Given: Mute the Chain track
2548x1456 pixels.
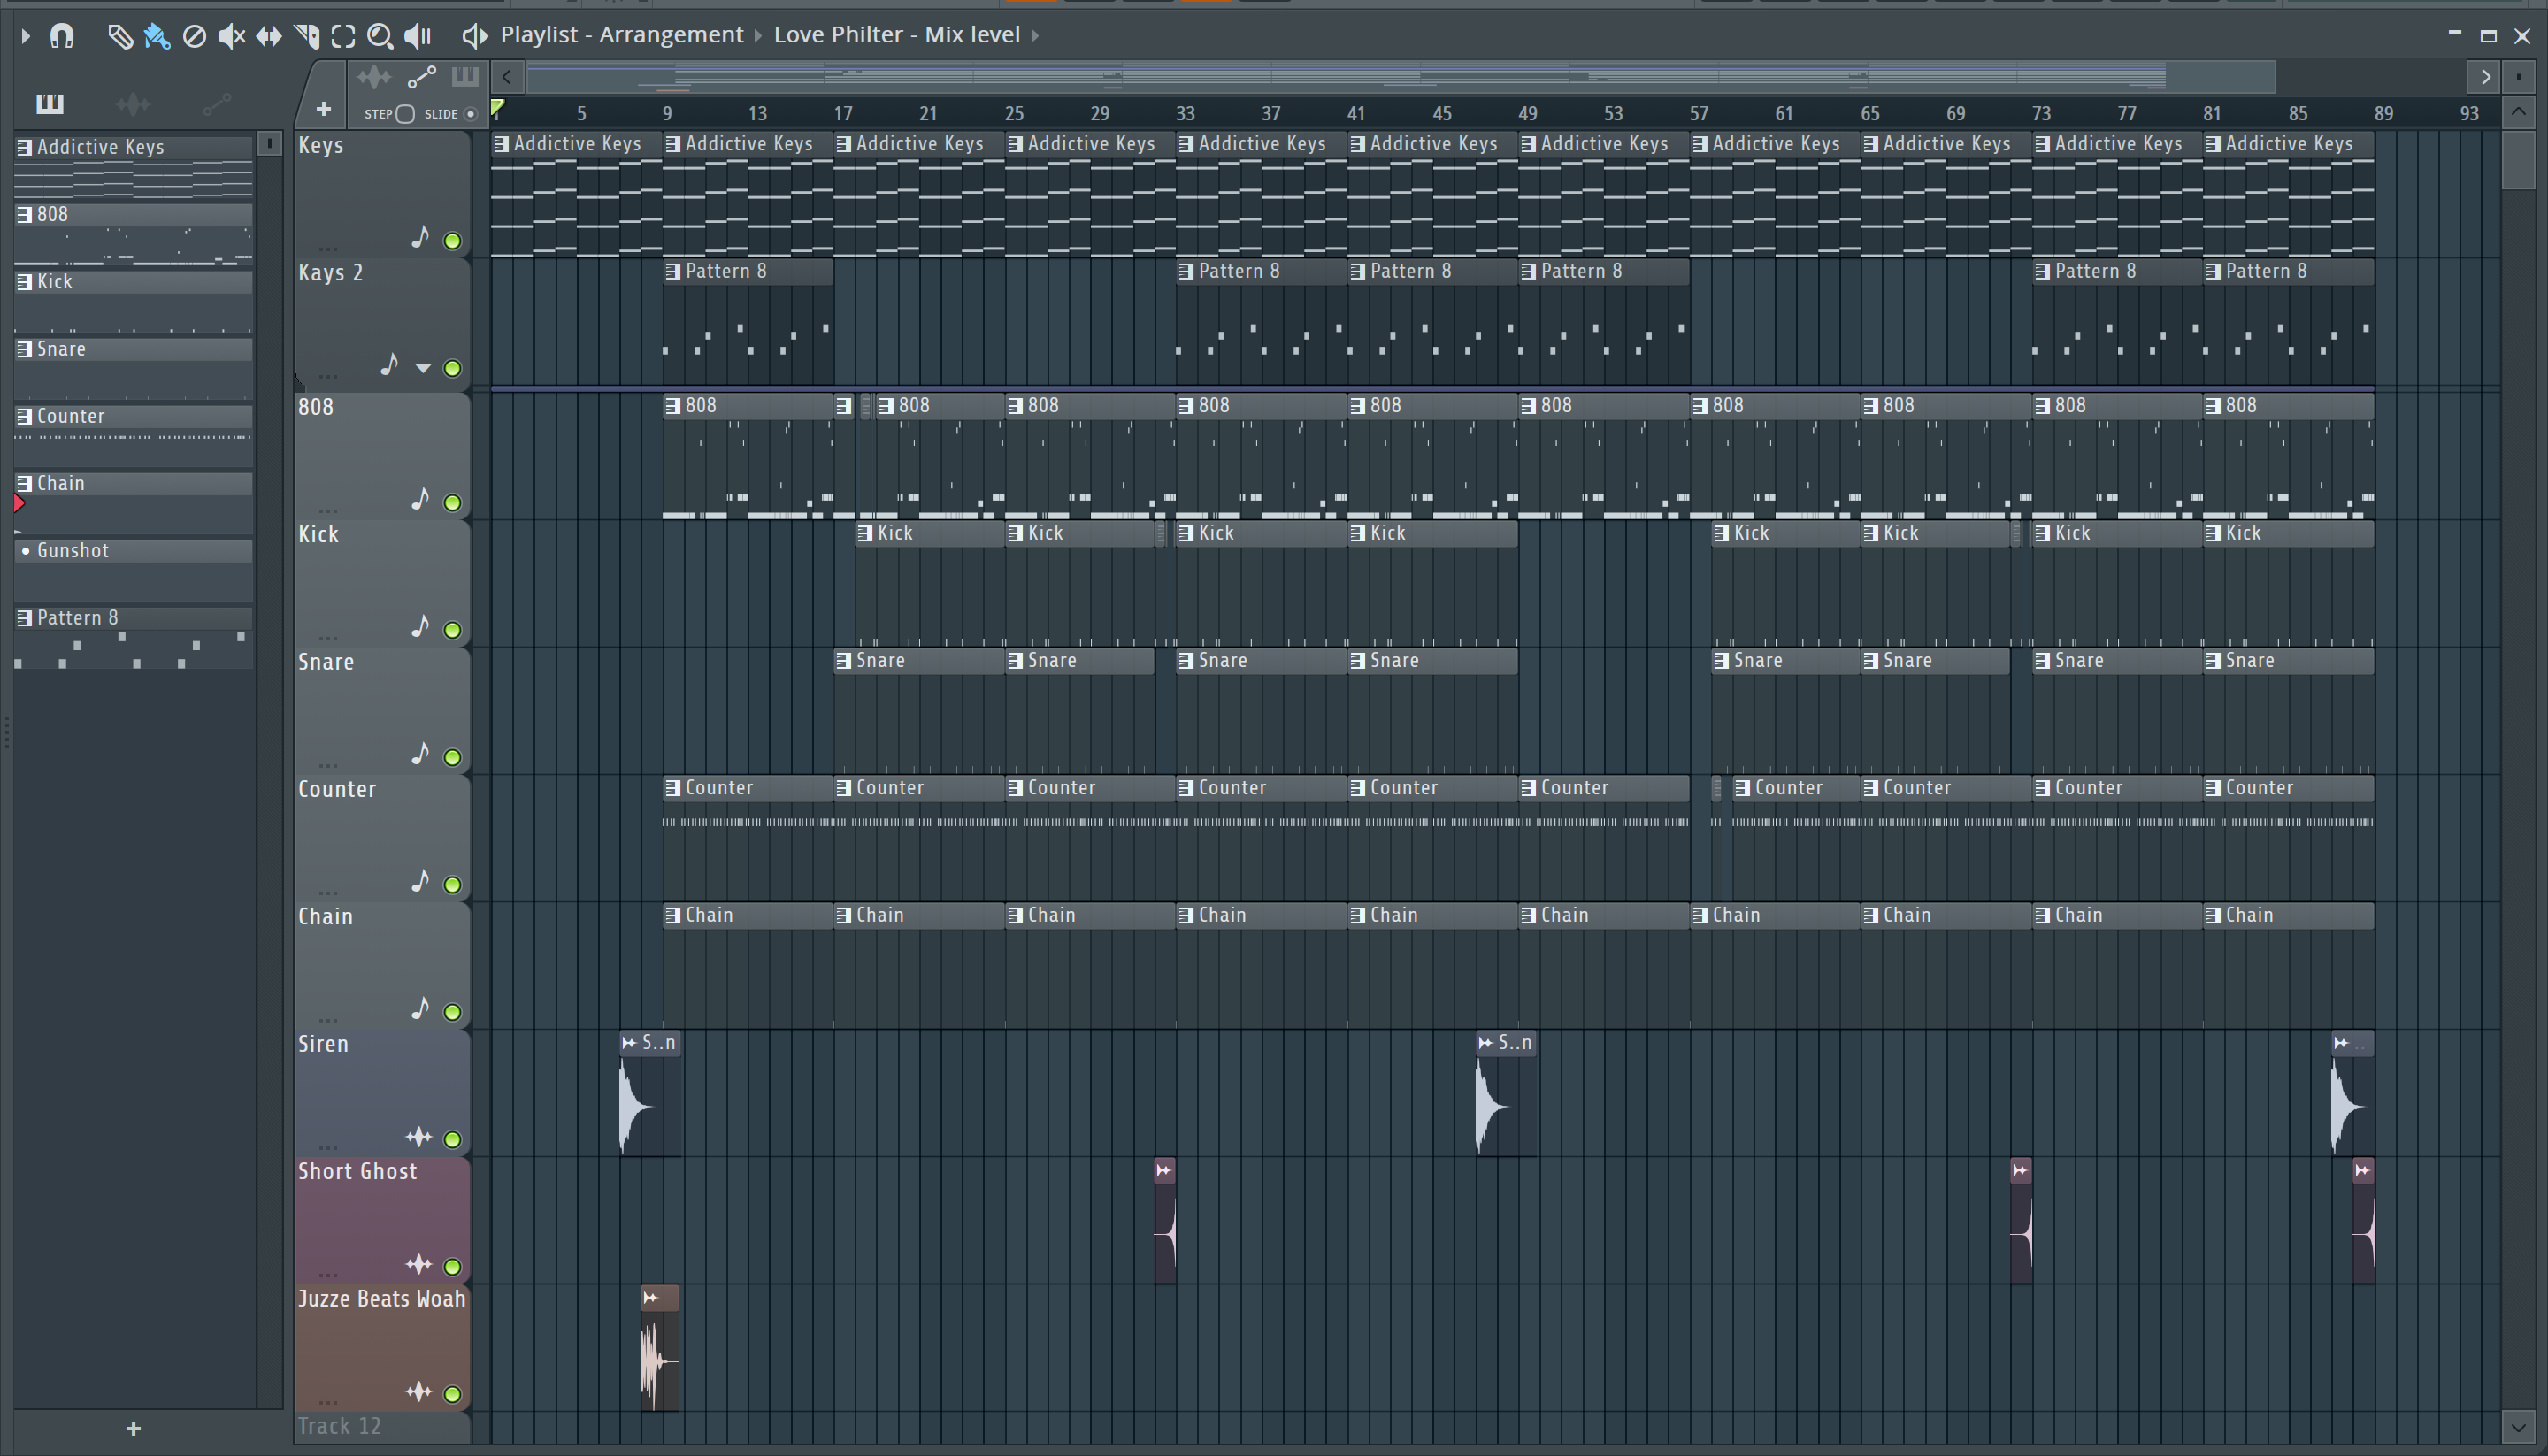Looking at the screenshot, I should click(452, 1013).
